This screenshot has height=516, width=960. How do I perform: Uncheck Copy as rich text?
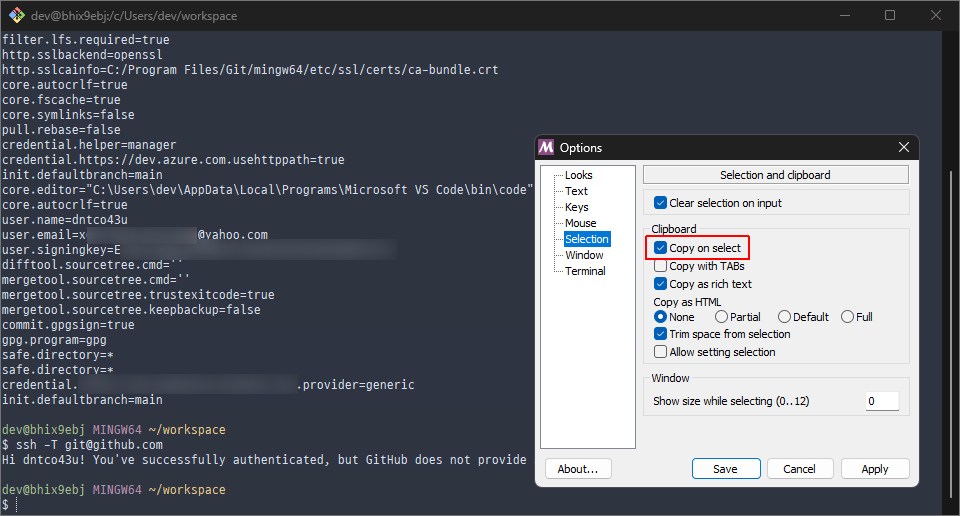[660, 284]
